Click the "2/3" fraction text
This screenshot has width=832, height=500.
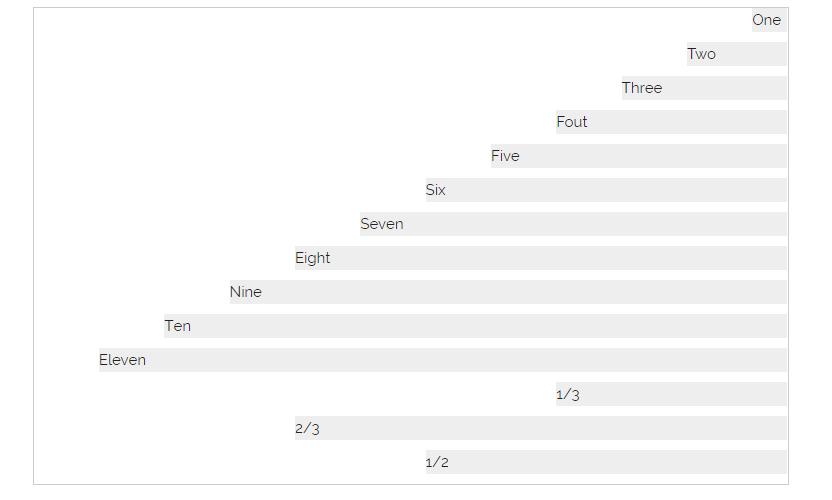click(307, 429)
